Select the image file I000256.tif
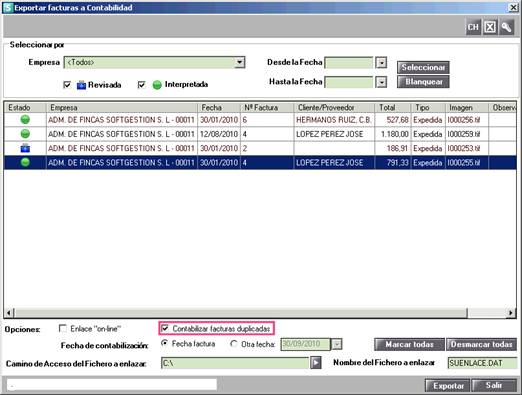 coord(467,120)
